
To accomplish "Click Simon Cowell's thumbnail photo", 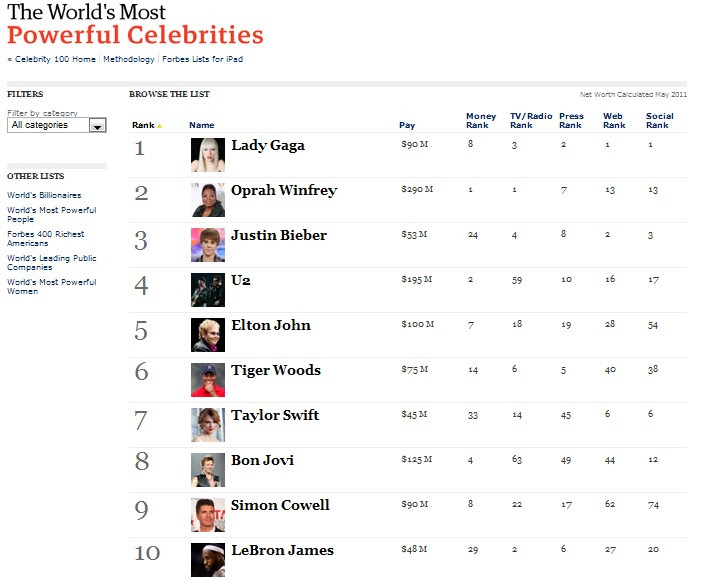I will coord(208,515).
